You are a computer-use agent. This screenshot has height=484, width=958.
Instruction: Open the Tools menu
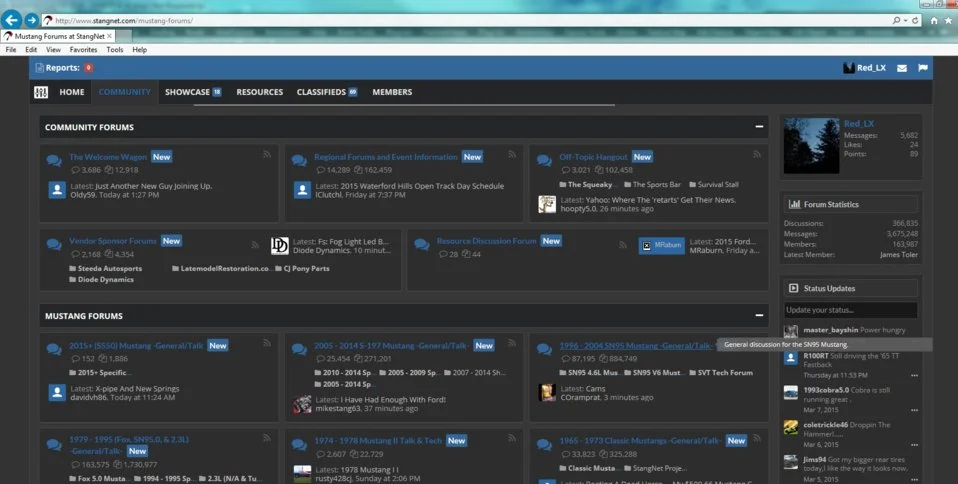pos(115,50)
